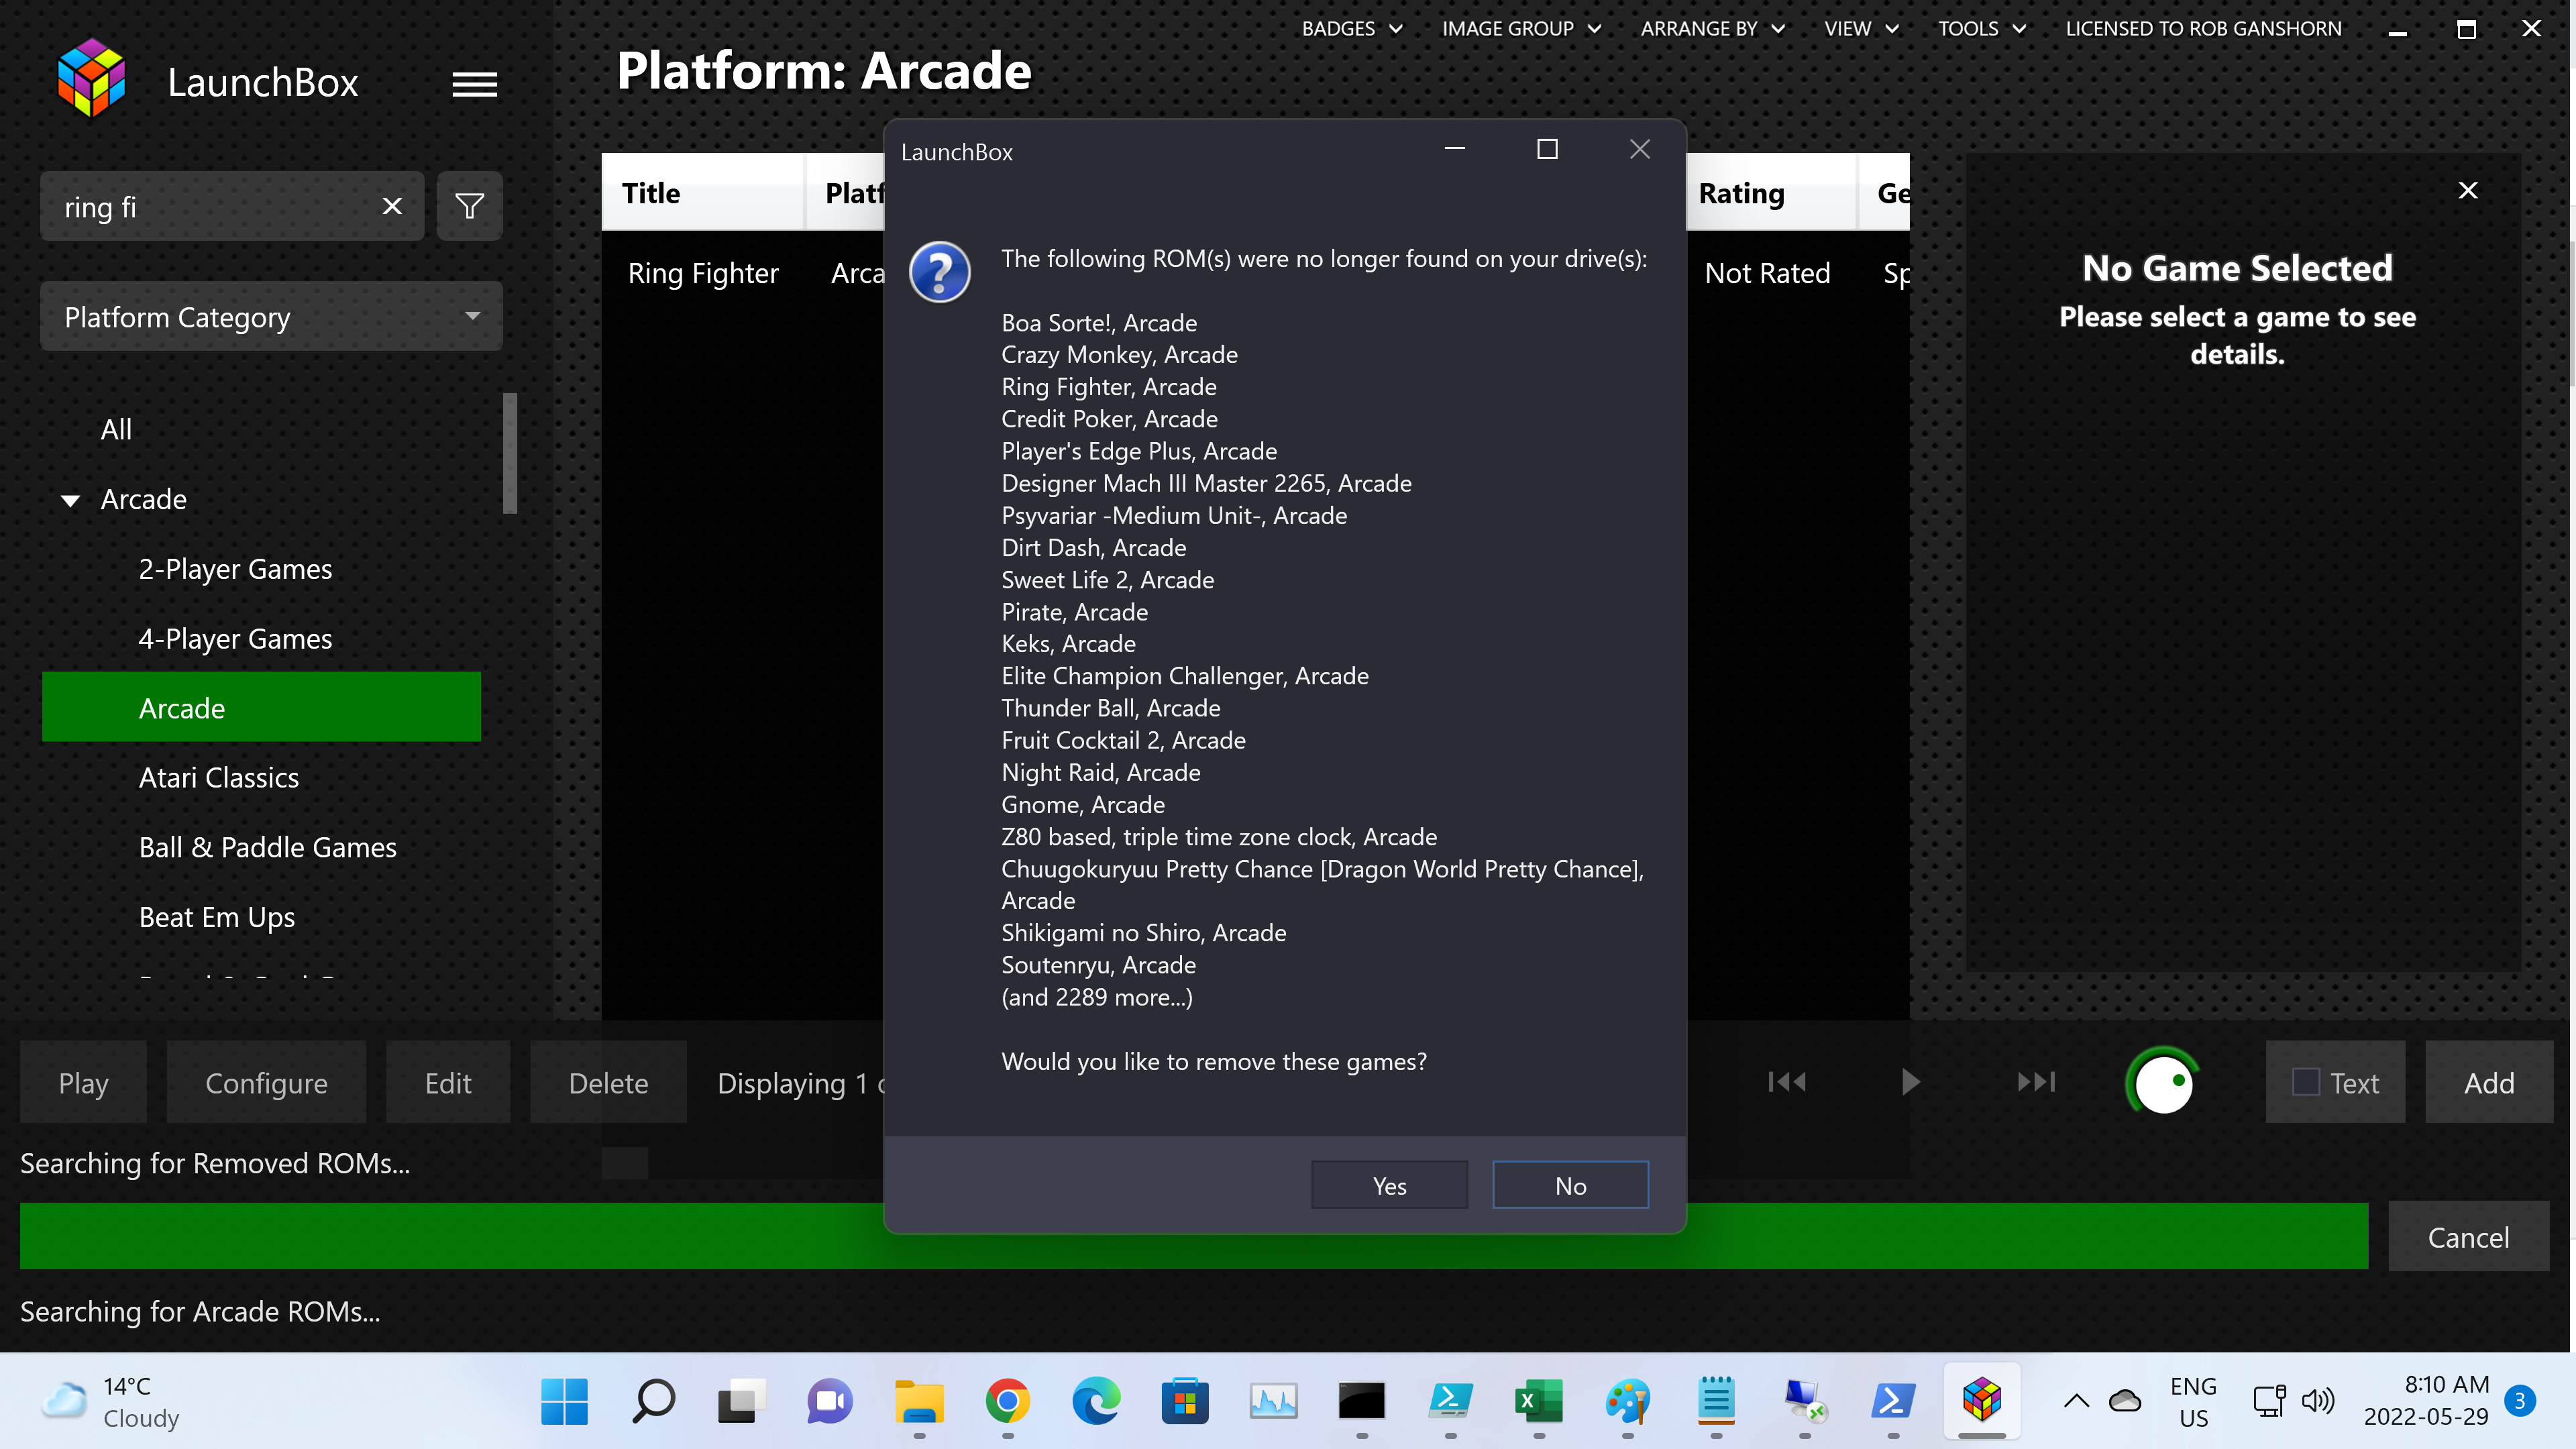Click the dialog question mark icon
The height and width of the screenshot is (1449, 2576).
(x=939, y=271)
